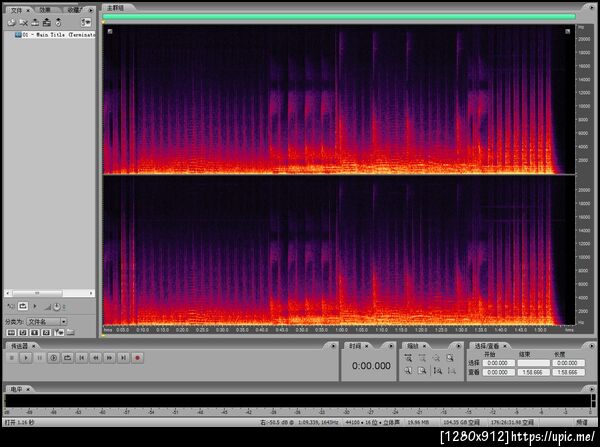Toggle Auto-play icon in Files preview controls
The height and width of the screenshot is (447, 600).
pos(10,306)
